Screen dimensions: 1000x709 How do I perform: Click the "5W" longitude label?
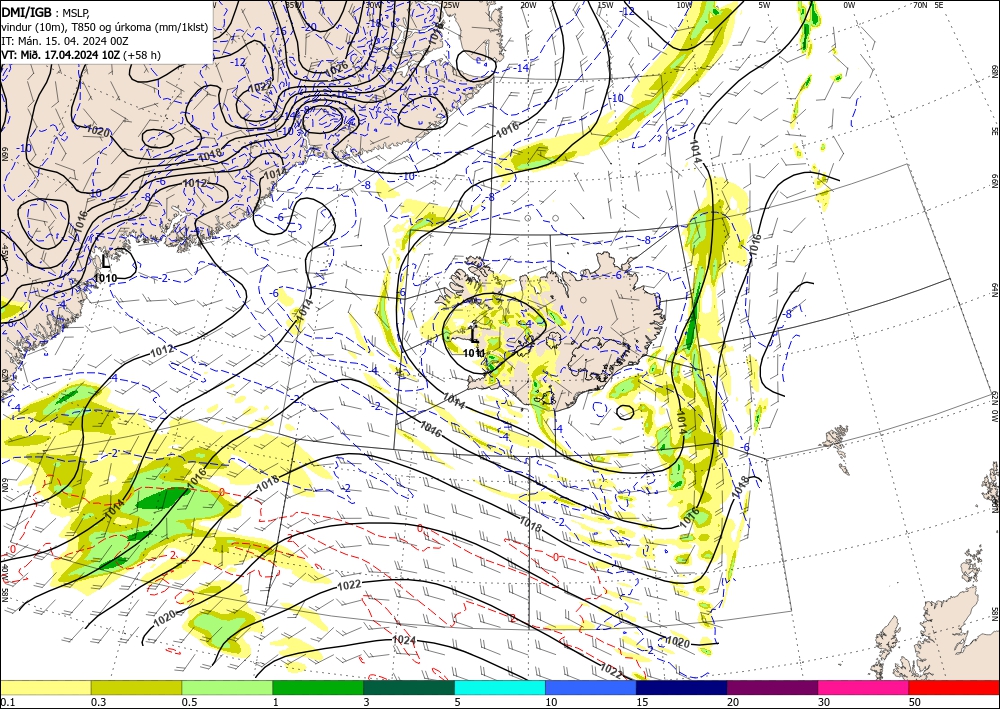coord(764,5)
